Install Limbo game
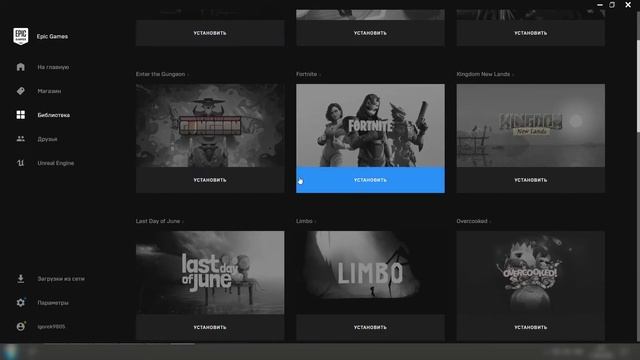Screen dimensions: 640x360 [370, 327]
